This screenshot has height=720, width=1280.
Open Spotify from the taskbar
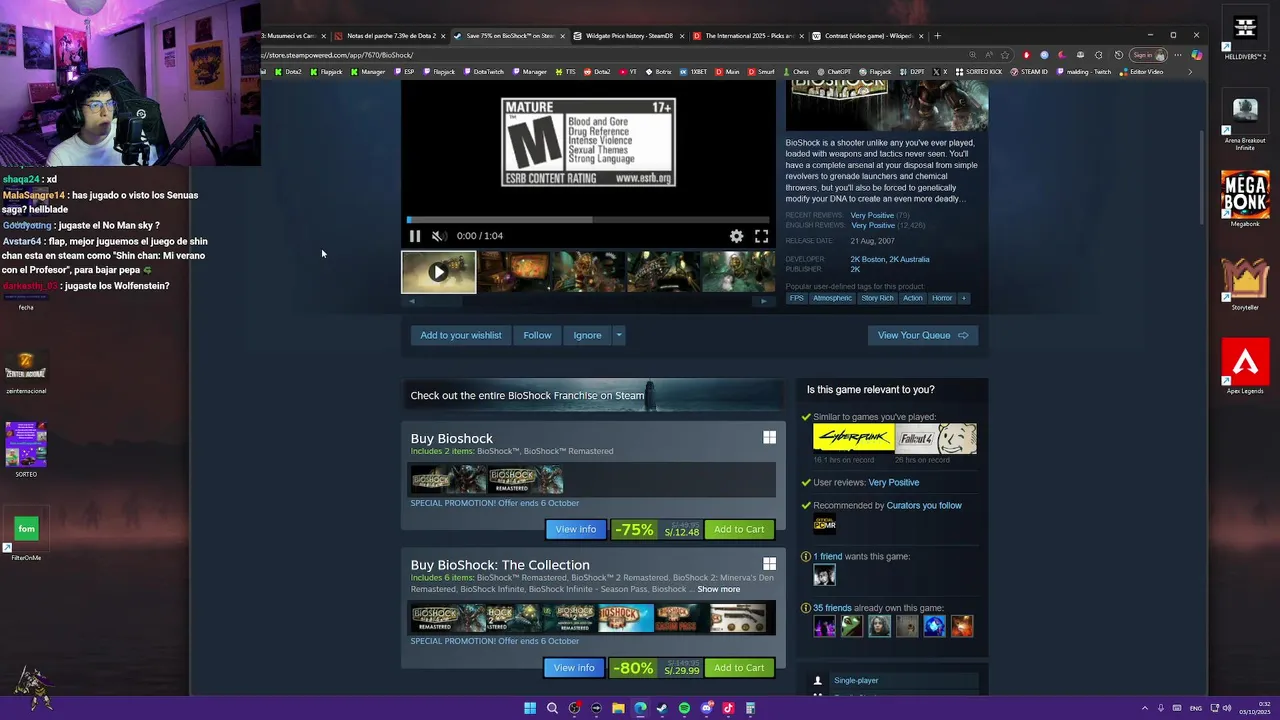click(x=684, y=708)
